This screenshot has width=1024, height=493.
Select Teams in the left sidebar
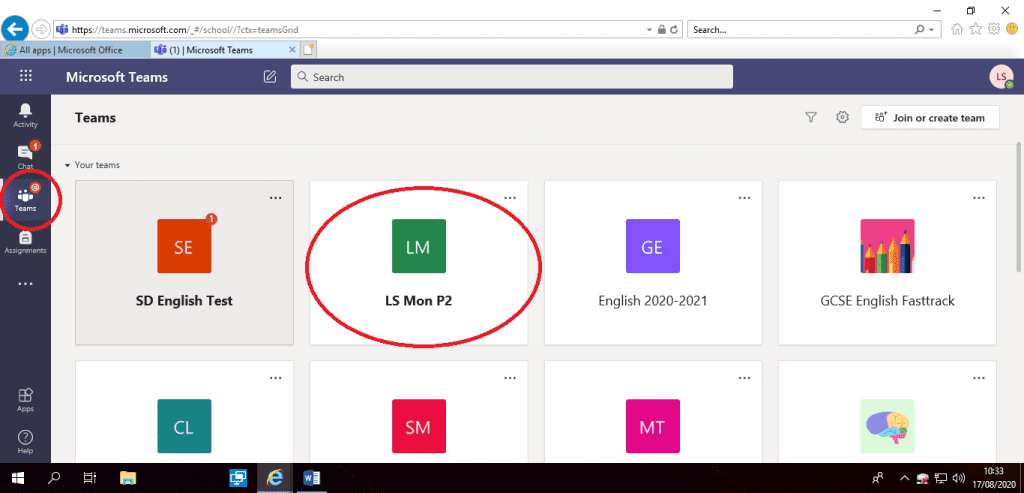pyautogui.click(x=25, y=199)
